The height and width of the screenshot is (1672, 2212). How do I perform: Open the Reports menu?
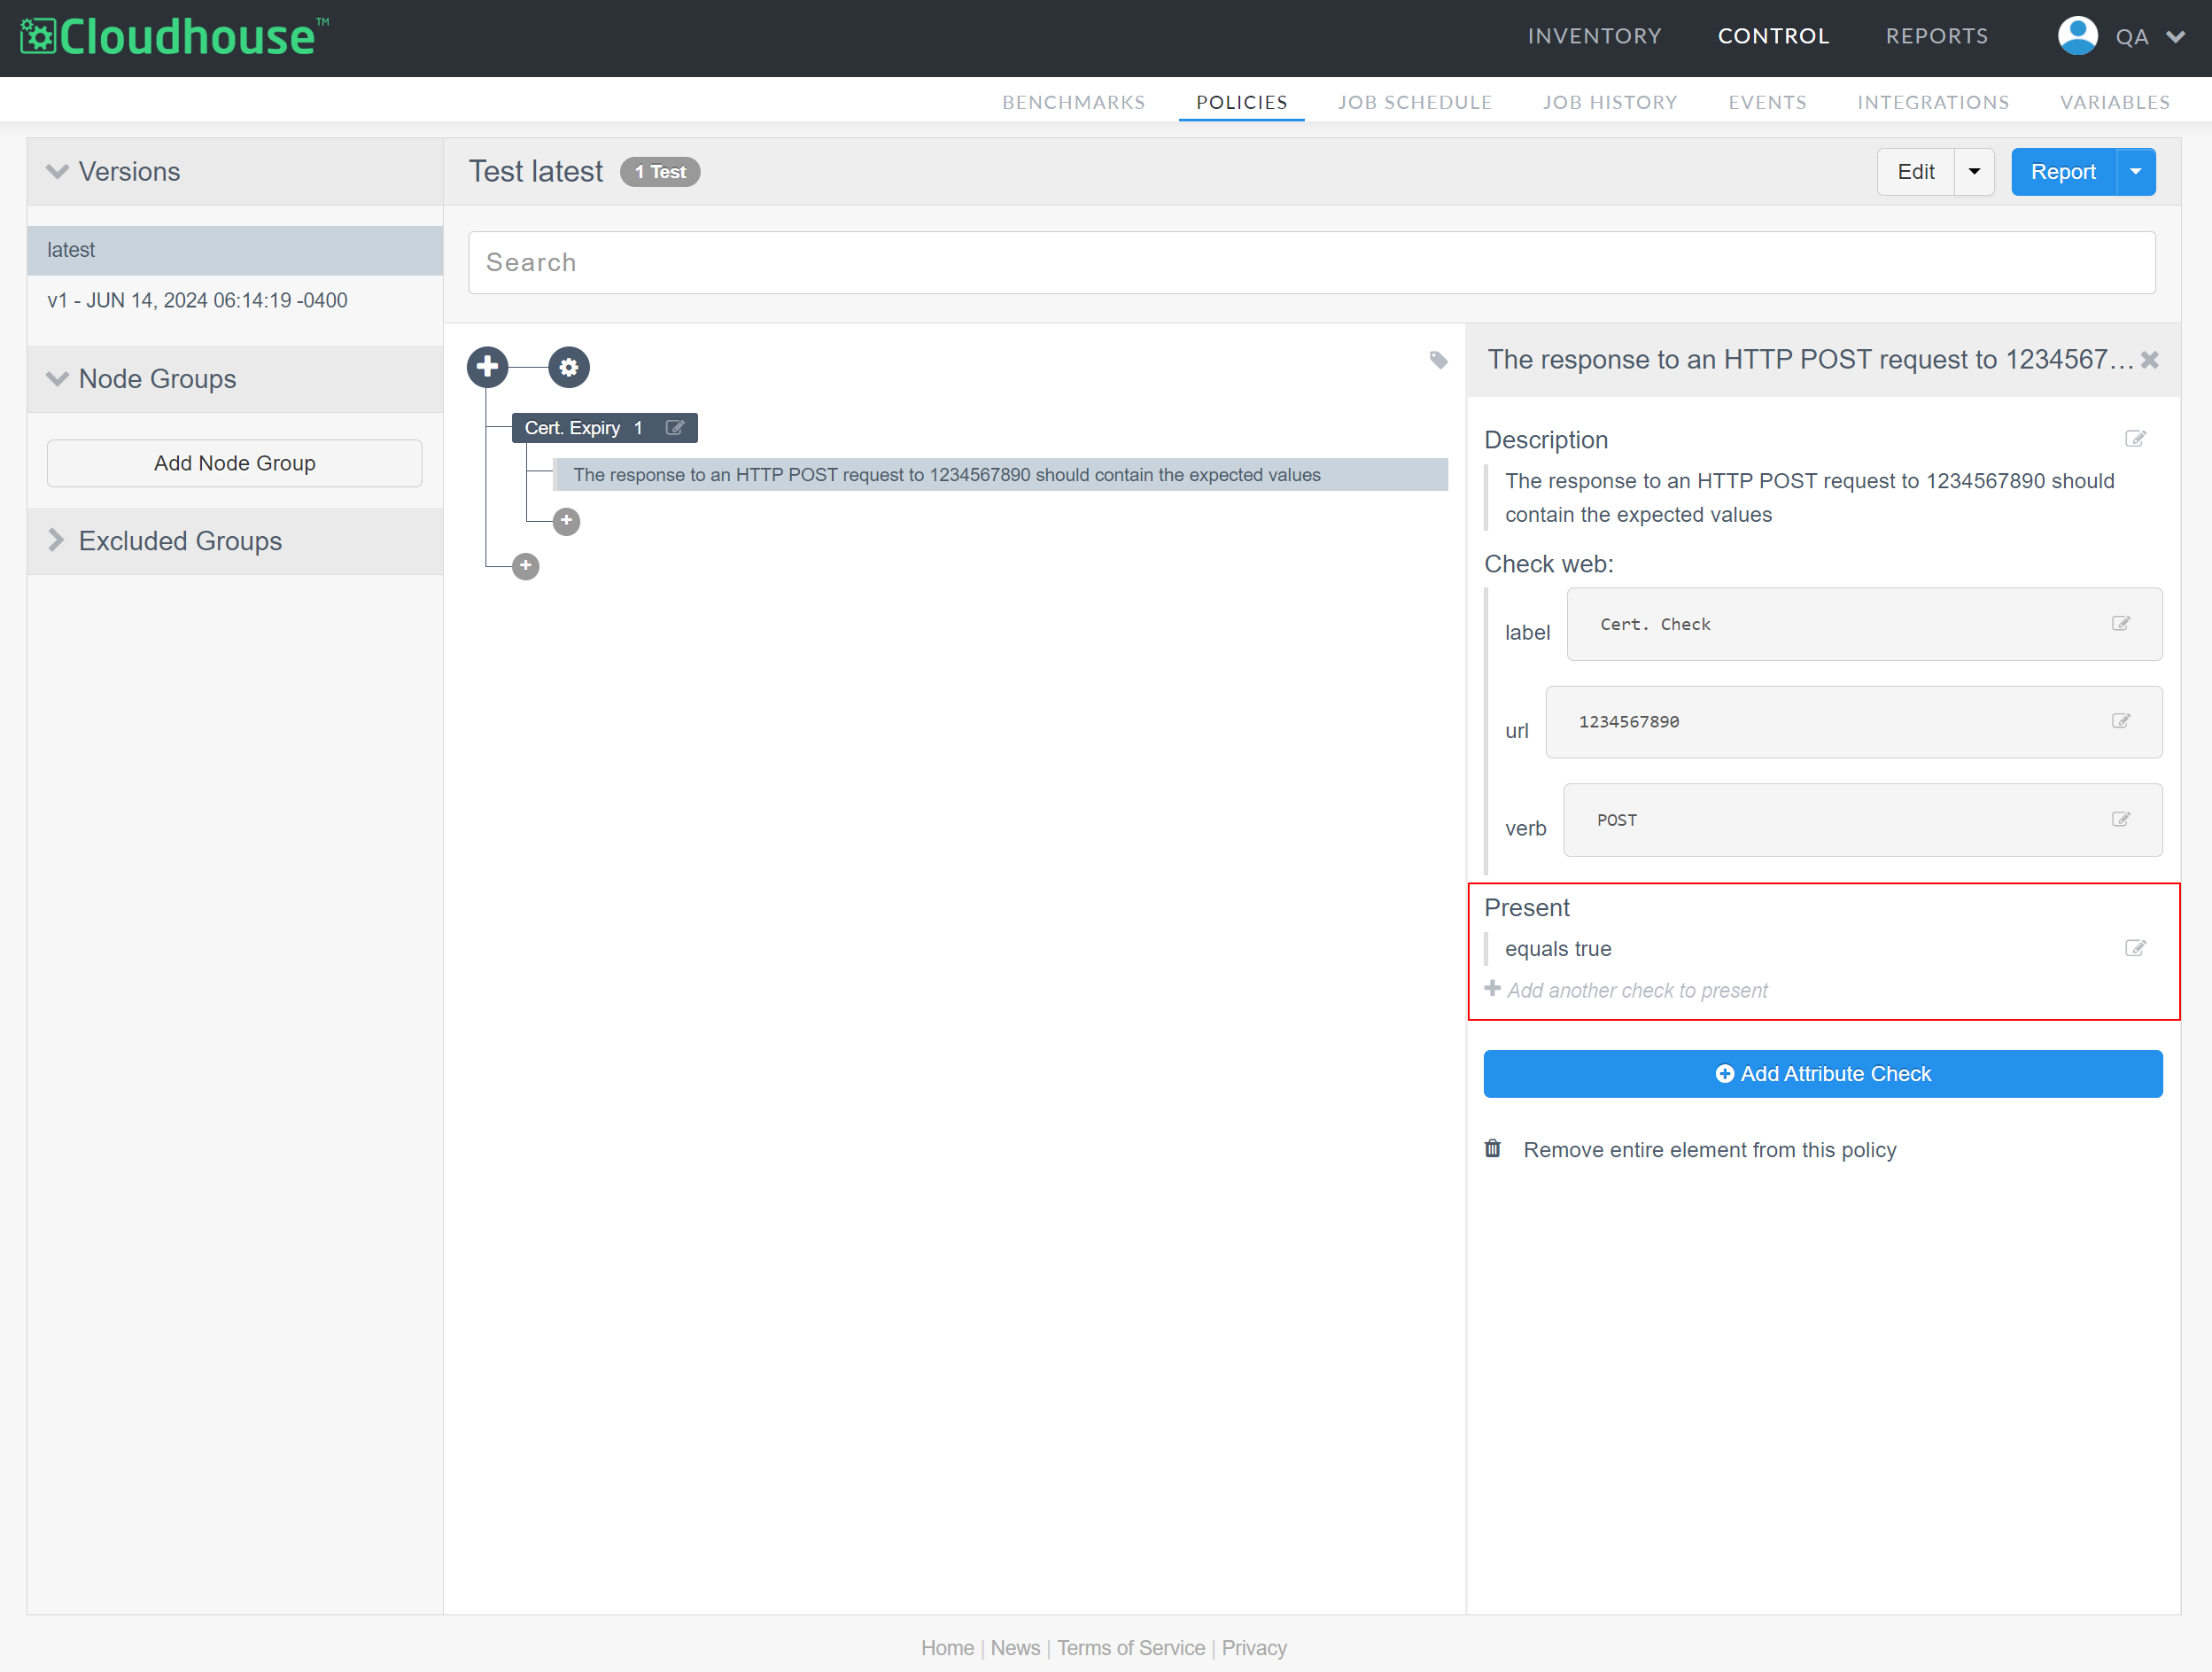click(x=1936, y=36)
